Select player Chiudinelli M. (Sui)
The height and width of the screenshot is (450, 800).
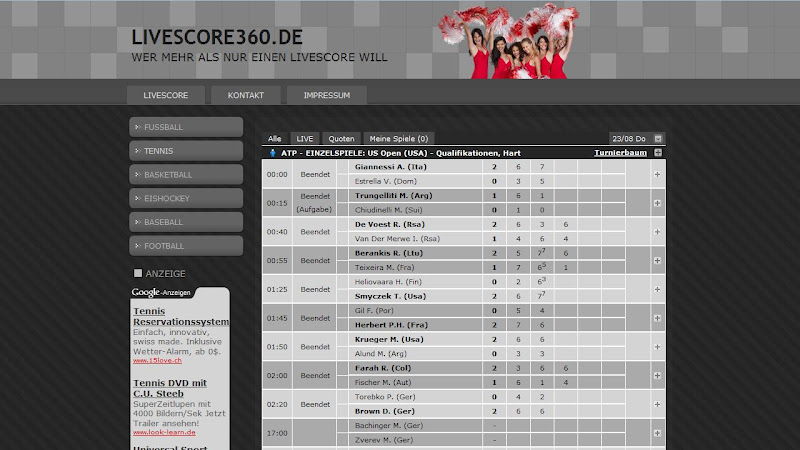point(391,210)
